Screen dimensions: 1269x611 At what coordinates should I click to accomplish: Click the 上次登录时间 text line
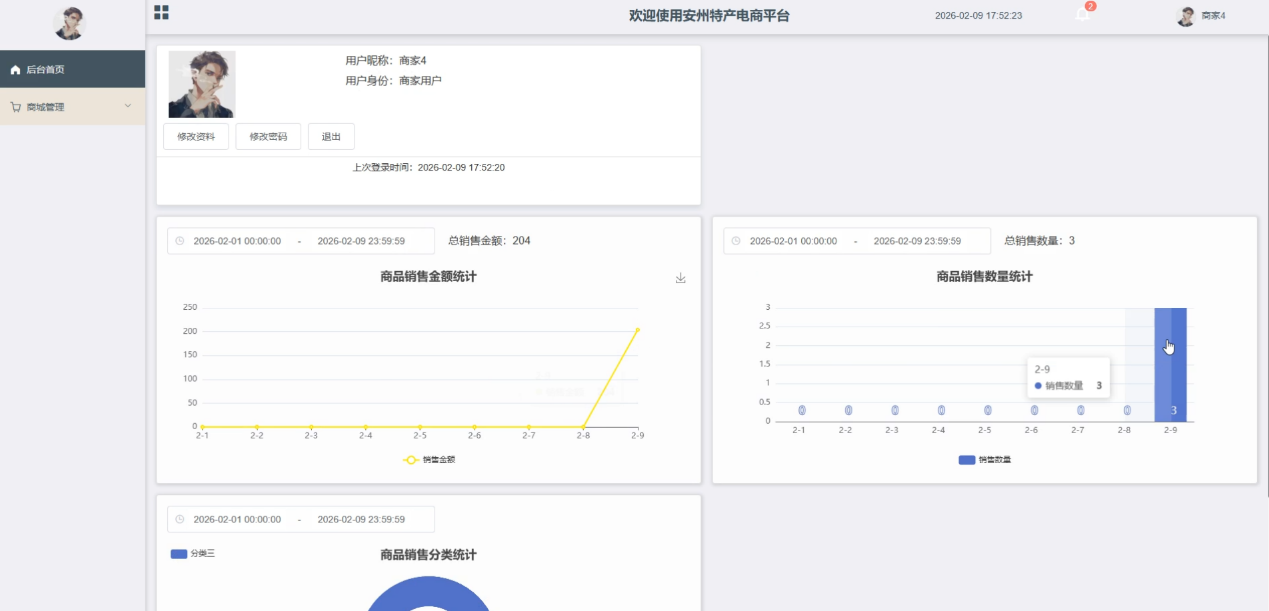[428, 168]
